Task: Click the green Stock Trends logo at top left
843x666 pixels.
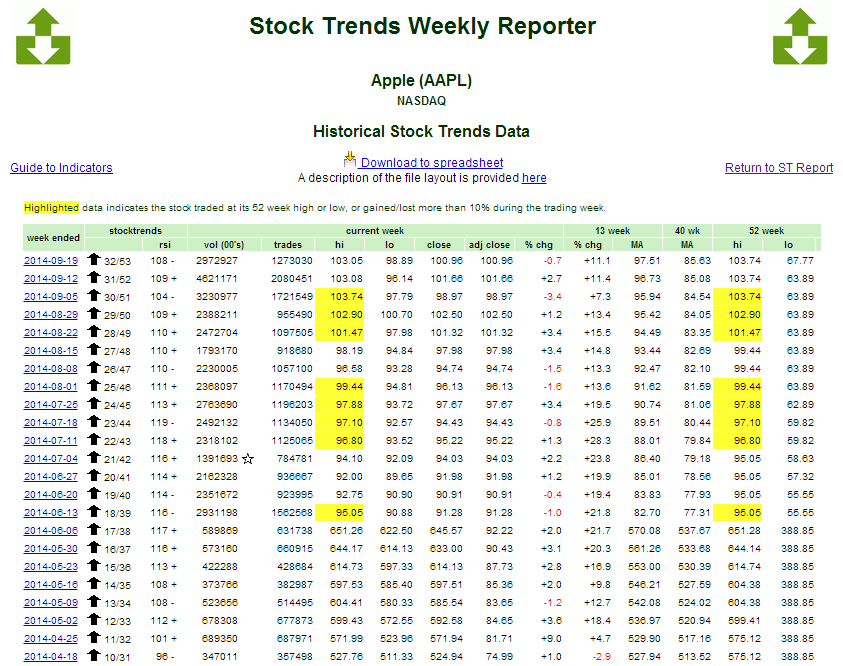Action: click(x=43, y=37)
